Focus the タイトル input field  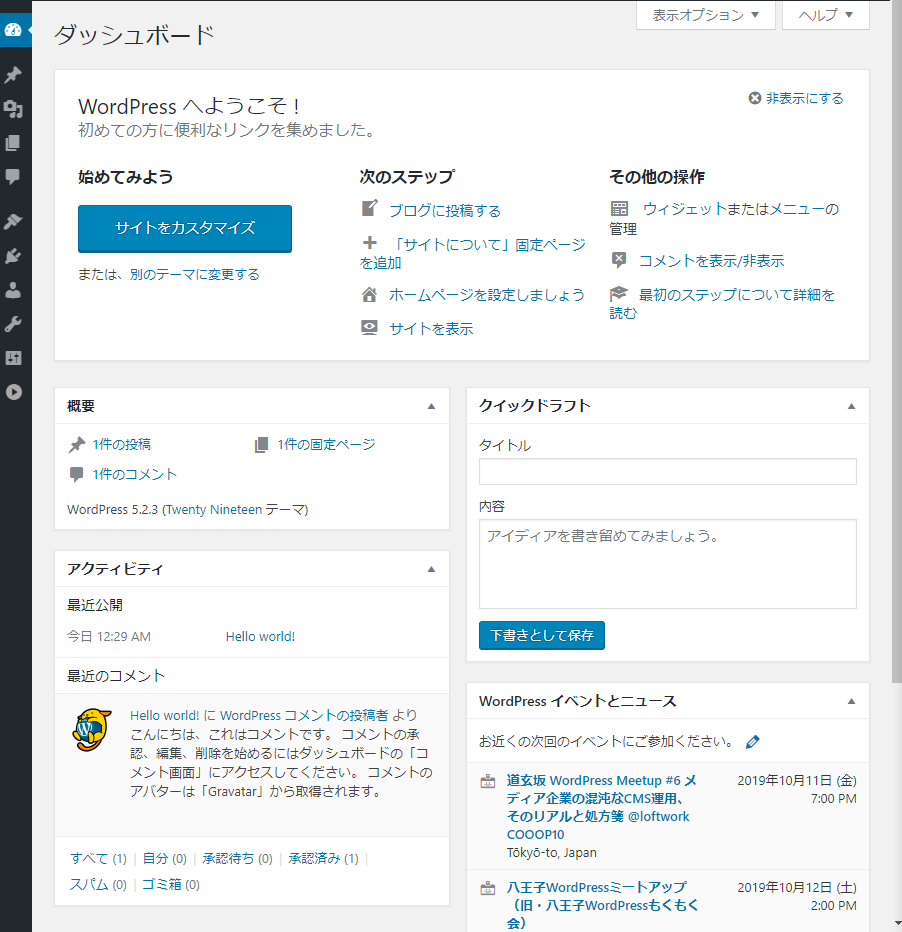point(668,471)
